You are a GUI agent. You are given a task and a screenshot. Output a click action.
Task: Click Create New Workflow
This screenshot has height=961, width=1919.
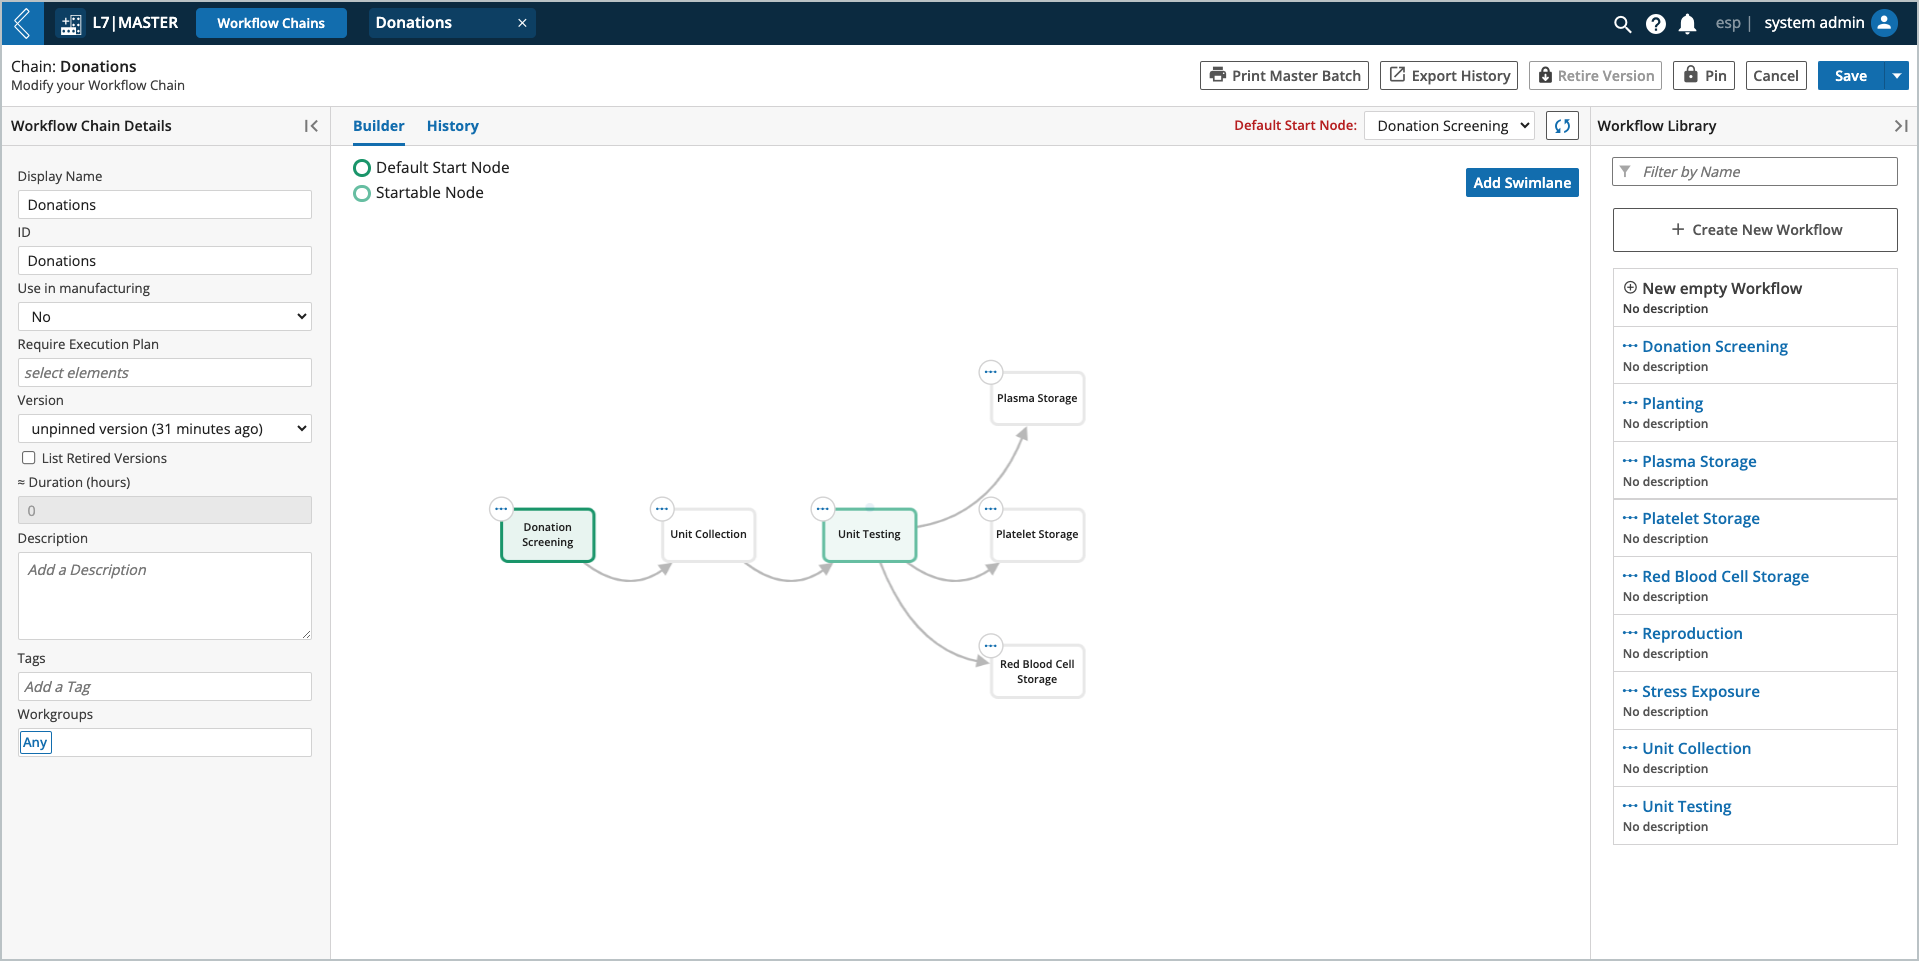pyautogui.click(x=1755, y=230)
